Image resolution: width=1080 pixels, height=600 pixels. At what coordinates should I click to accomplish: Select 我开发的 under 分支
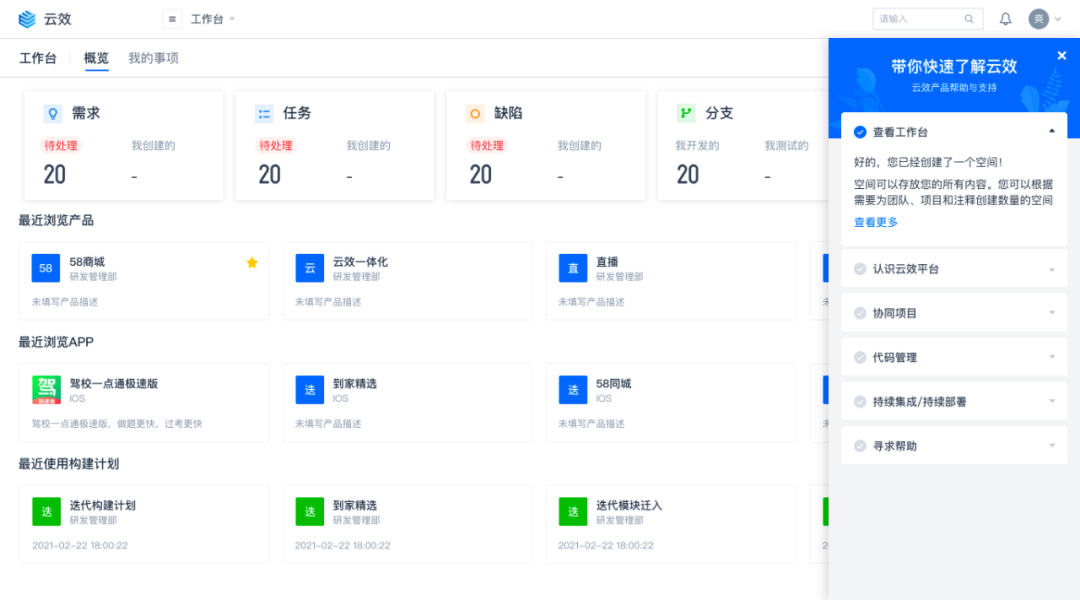[x=697, y=145]
